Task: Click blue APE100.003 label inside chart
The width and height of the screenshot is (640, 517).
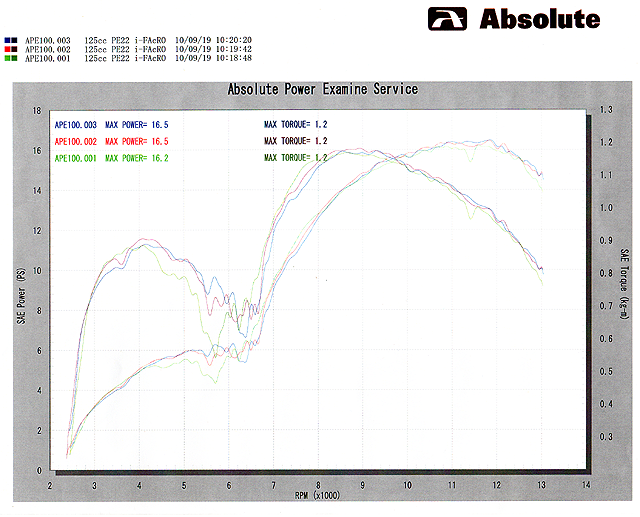Action: point(76,125)
